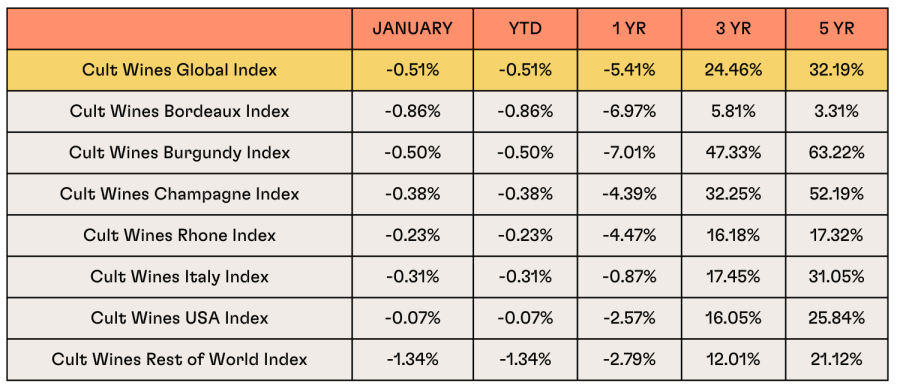The height and width of the screenshot is (392, 900).
Task: Select the Cult Wines Global Index row label
Action: tap(179, 70)
